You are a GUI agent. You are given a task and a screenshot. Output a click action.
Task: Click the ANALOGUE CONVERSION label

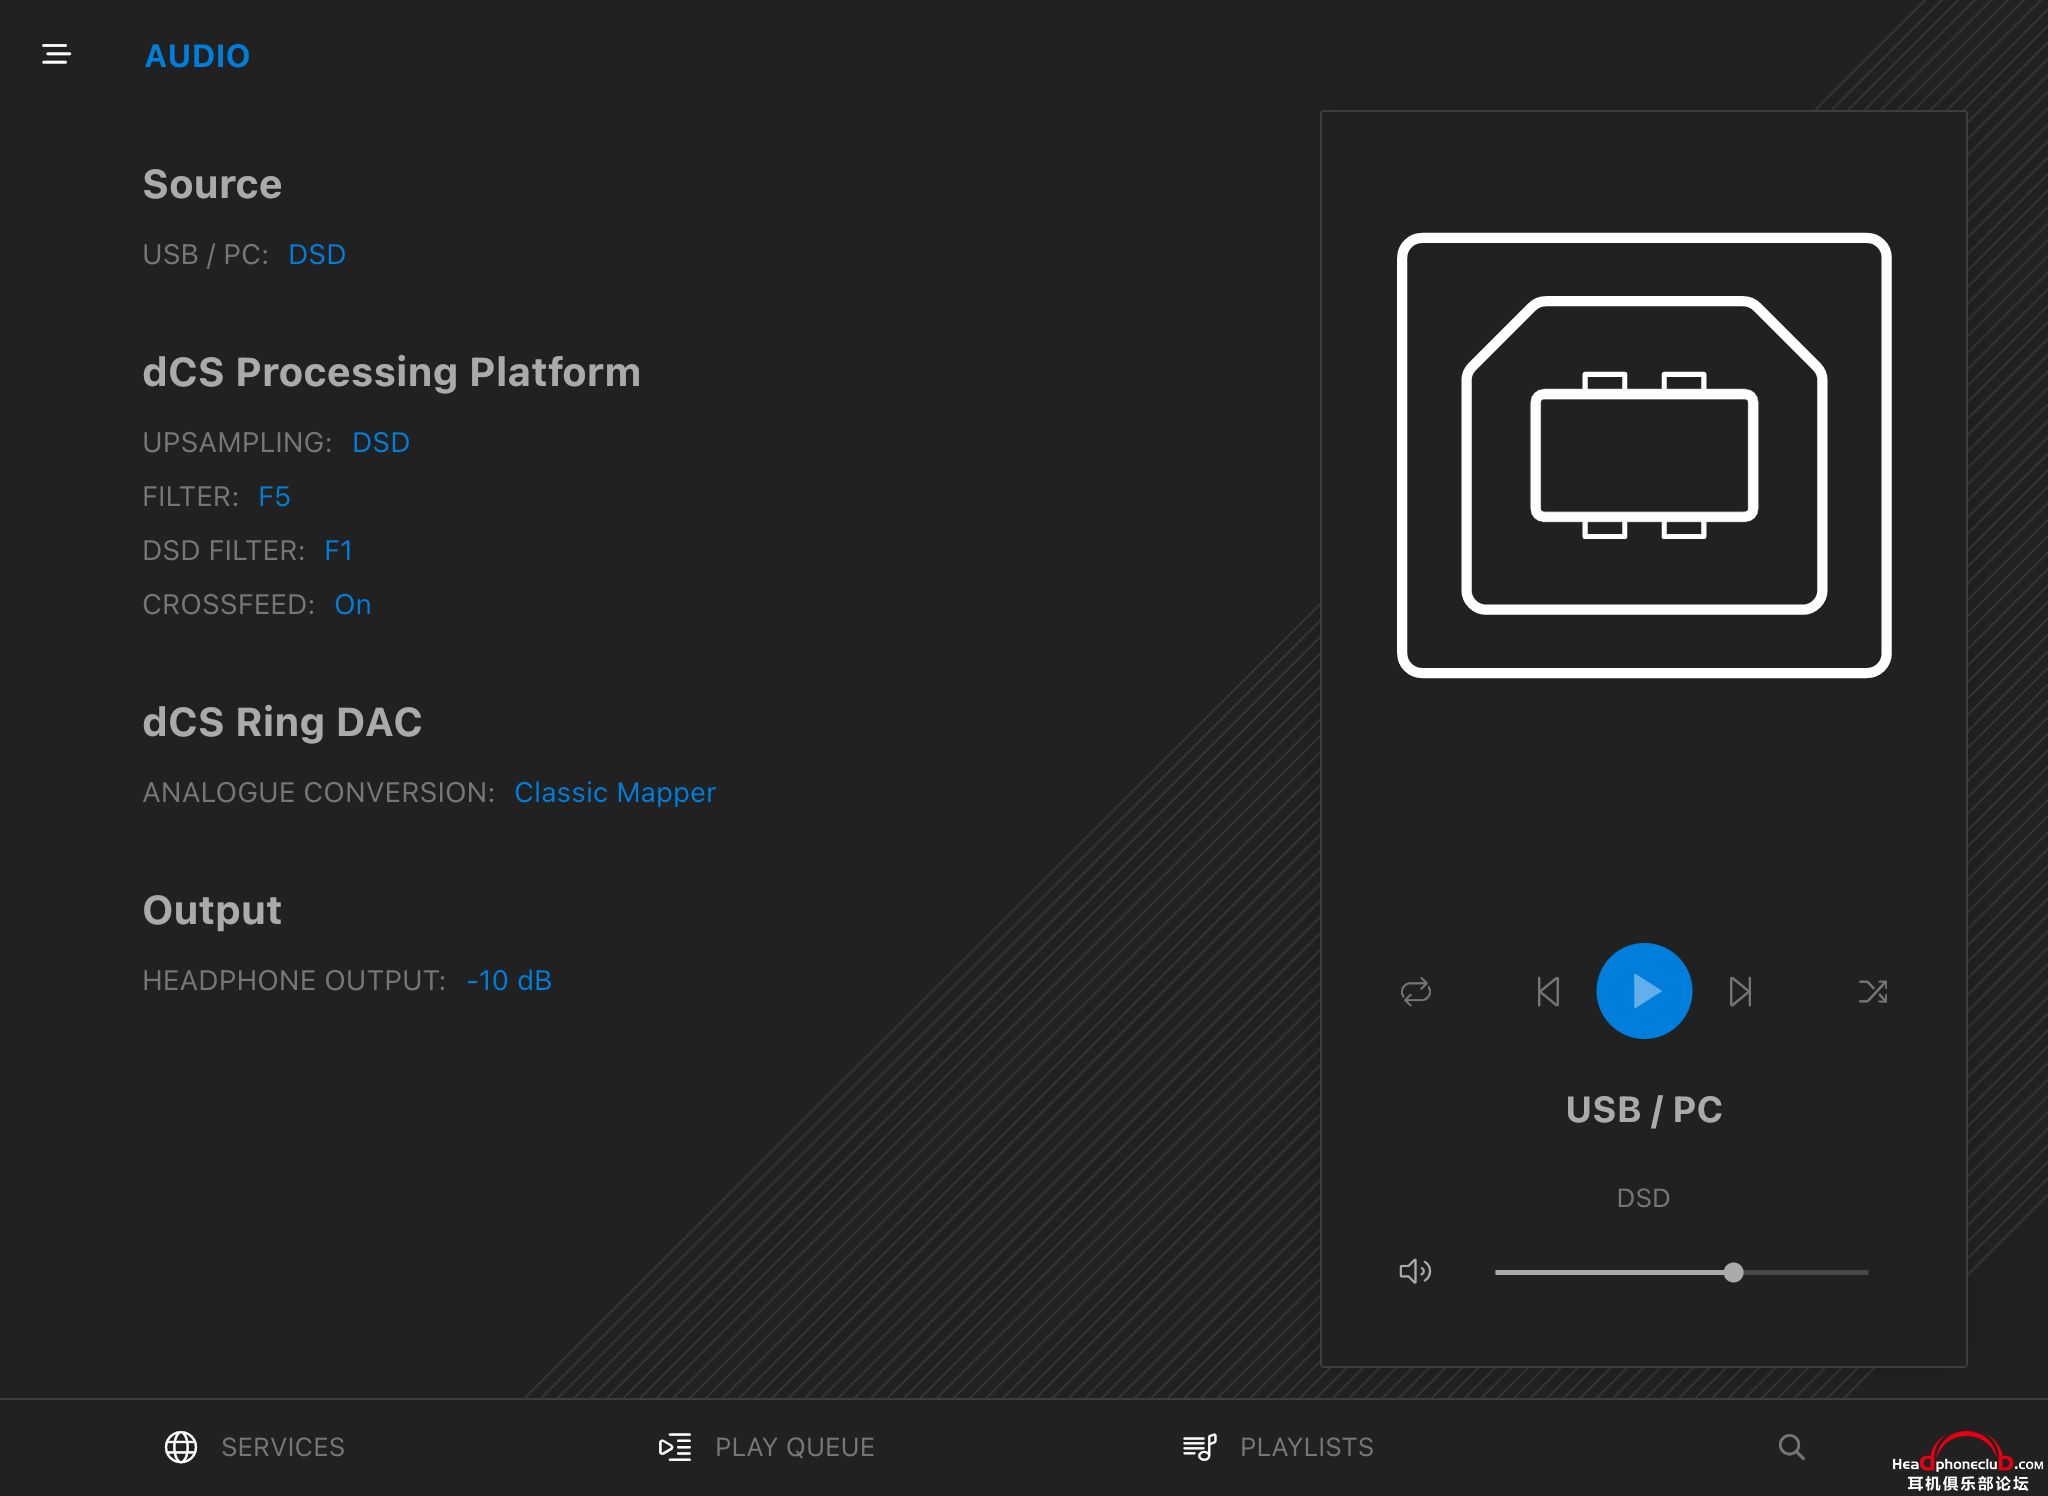(x=319, y=792)
